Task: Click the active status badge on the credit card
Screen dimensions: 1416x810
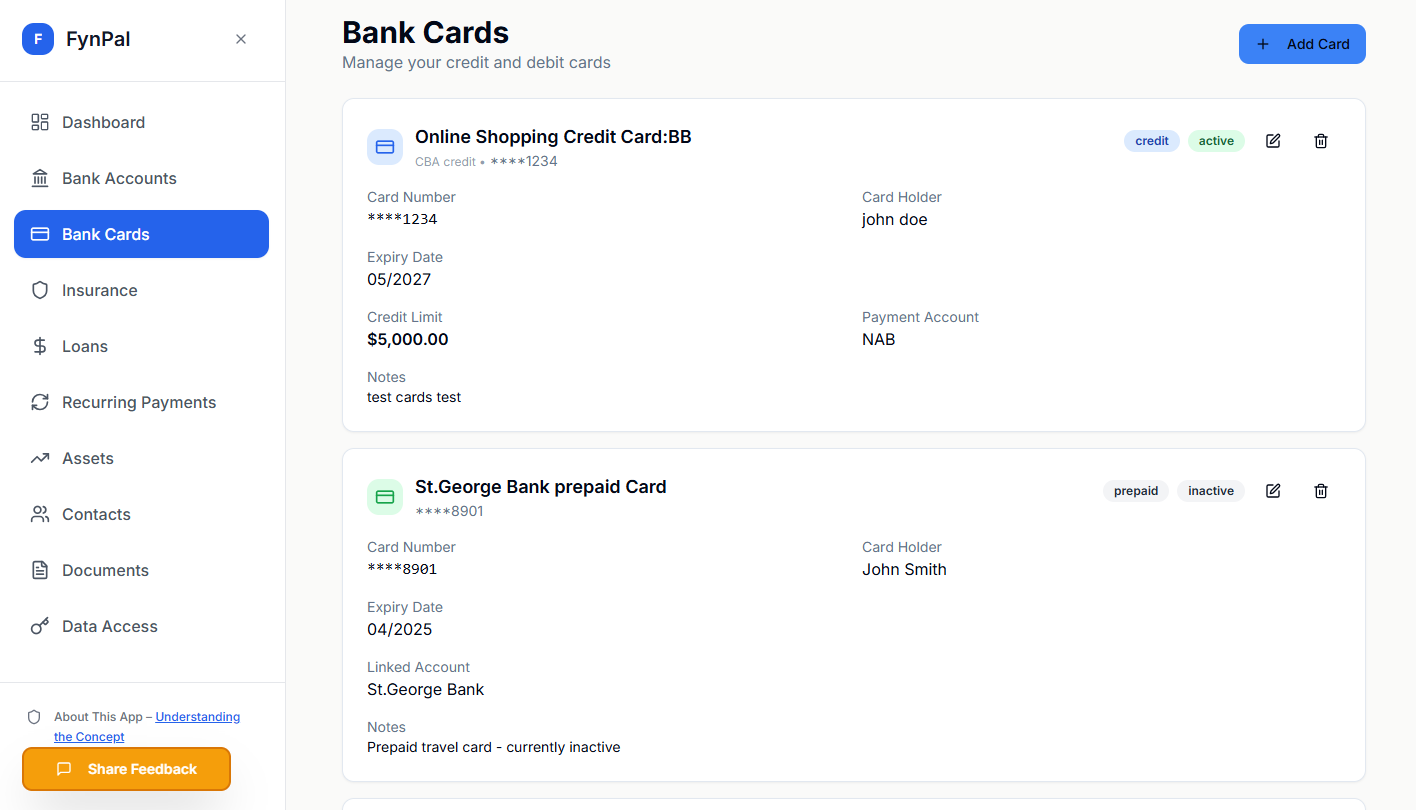Action: pyautogui.click(x=1216, y=140)
